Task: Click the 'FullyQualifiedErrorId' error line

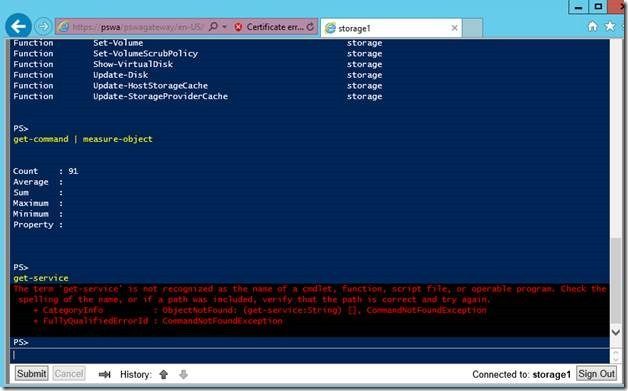Action: (x=159, y=321)
